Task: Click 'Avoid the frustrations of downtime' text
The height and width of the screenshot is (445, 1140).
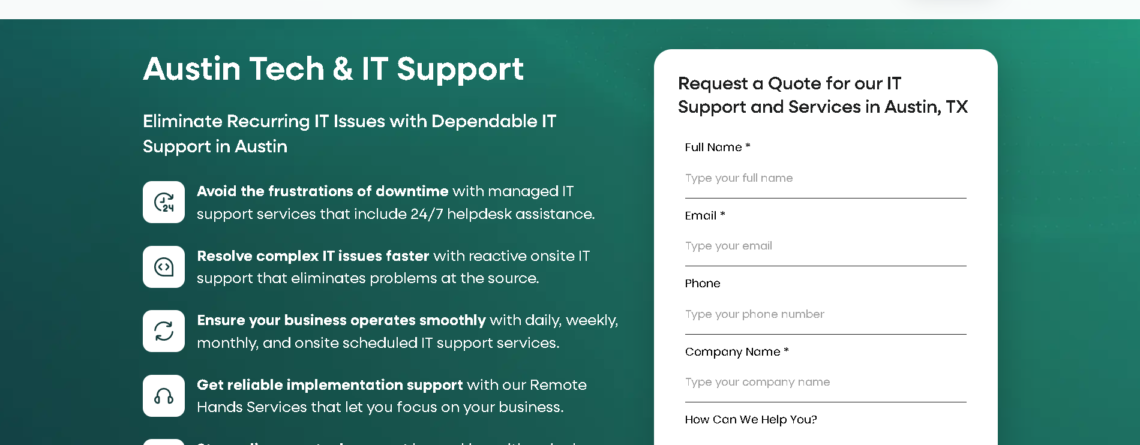Action: pos(323,191)
